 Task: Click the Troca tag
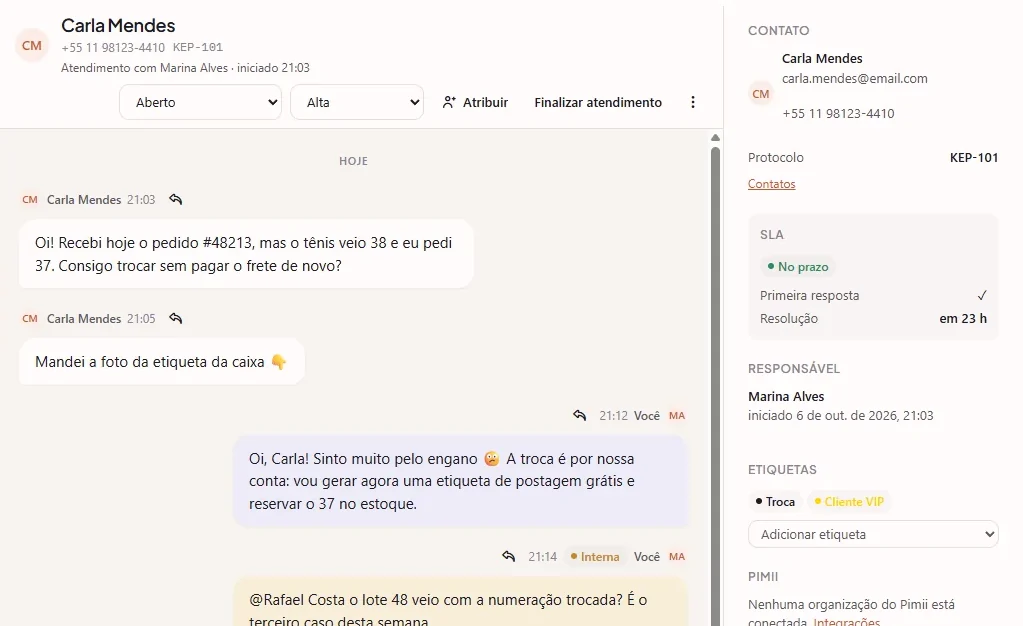click(x=775, y=501)
